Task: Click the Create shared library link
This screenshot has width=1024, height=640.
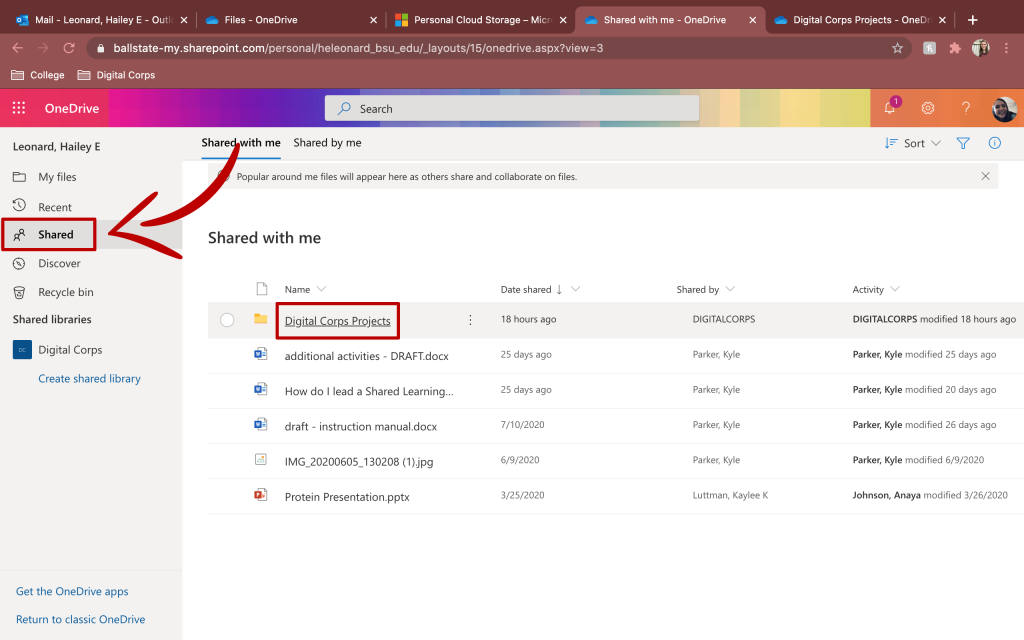Action: pos(89,378)
